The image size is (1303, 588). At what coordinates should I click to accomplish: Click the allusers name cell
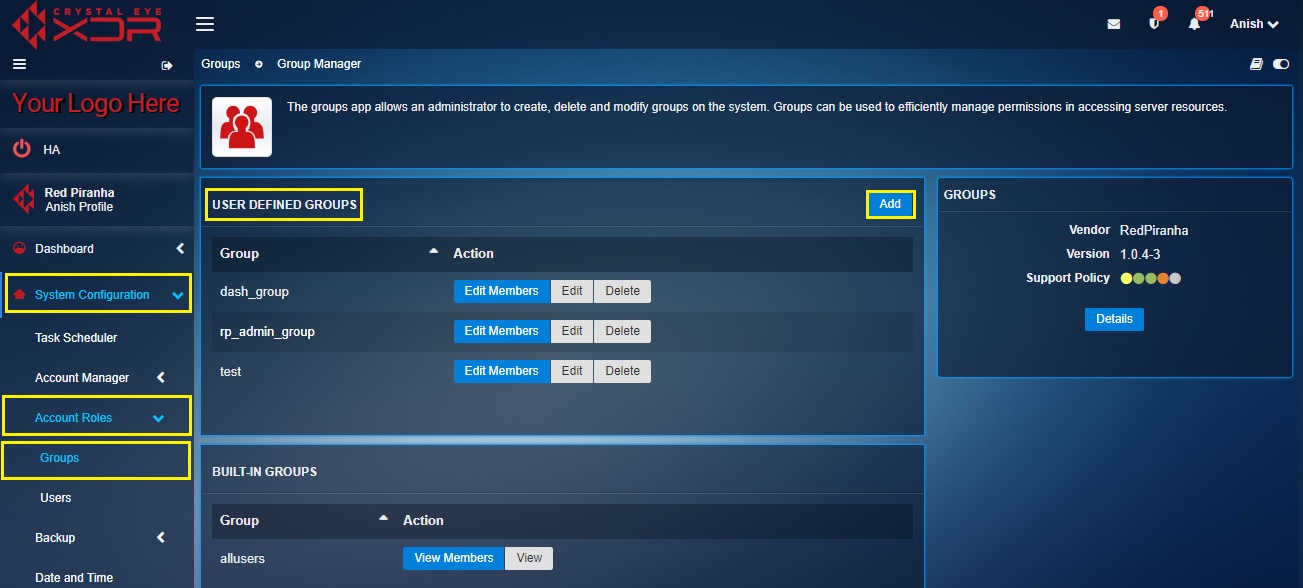click(x=242, y=558)
